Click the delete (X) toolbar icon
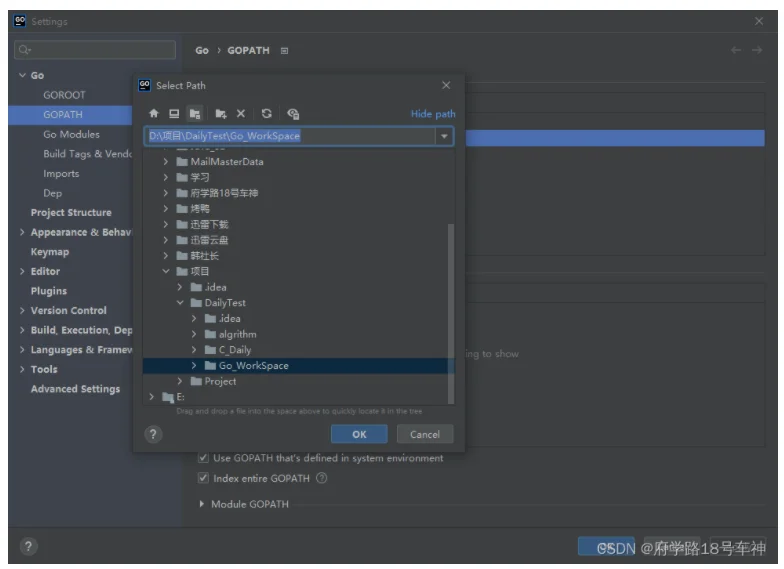The height and width of the screenshot is (569, 784). [241, 114]
